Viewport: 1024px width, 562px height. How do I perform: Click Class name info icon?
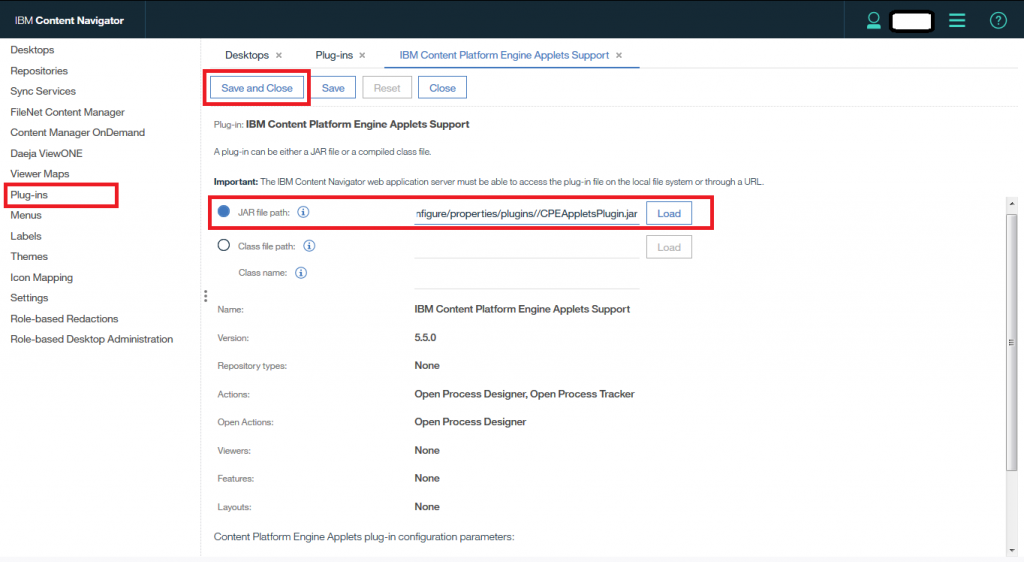(301, 273)
